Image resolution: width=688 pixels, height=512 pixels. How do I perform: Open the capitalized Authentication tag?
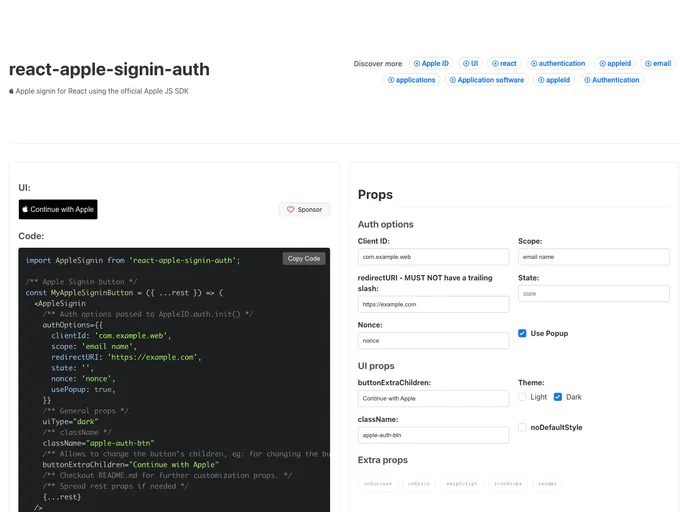point(612,80)
